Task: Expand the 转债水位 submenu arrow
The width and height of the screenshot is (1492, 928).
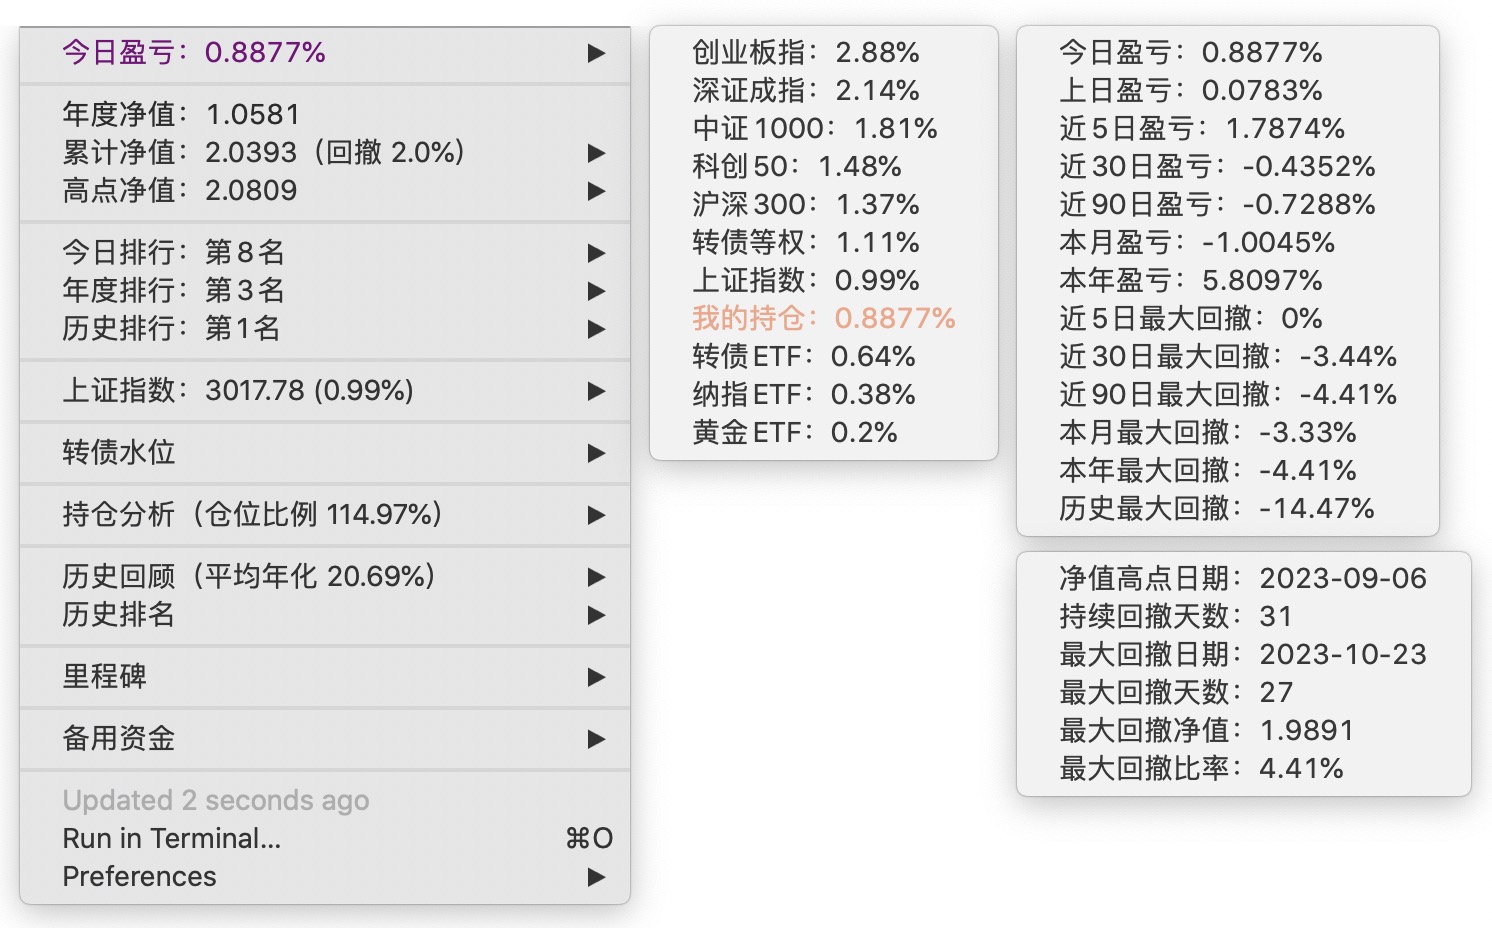Action: [x=597, y=453]
